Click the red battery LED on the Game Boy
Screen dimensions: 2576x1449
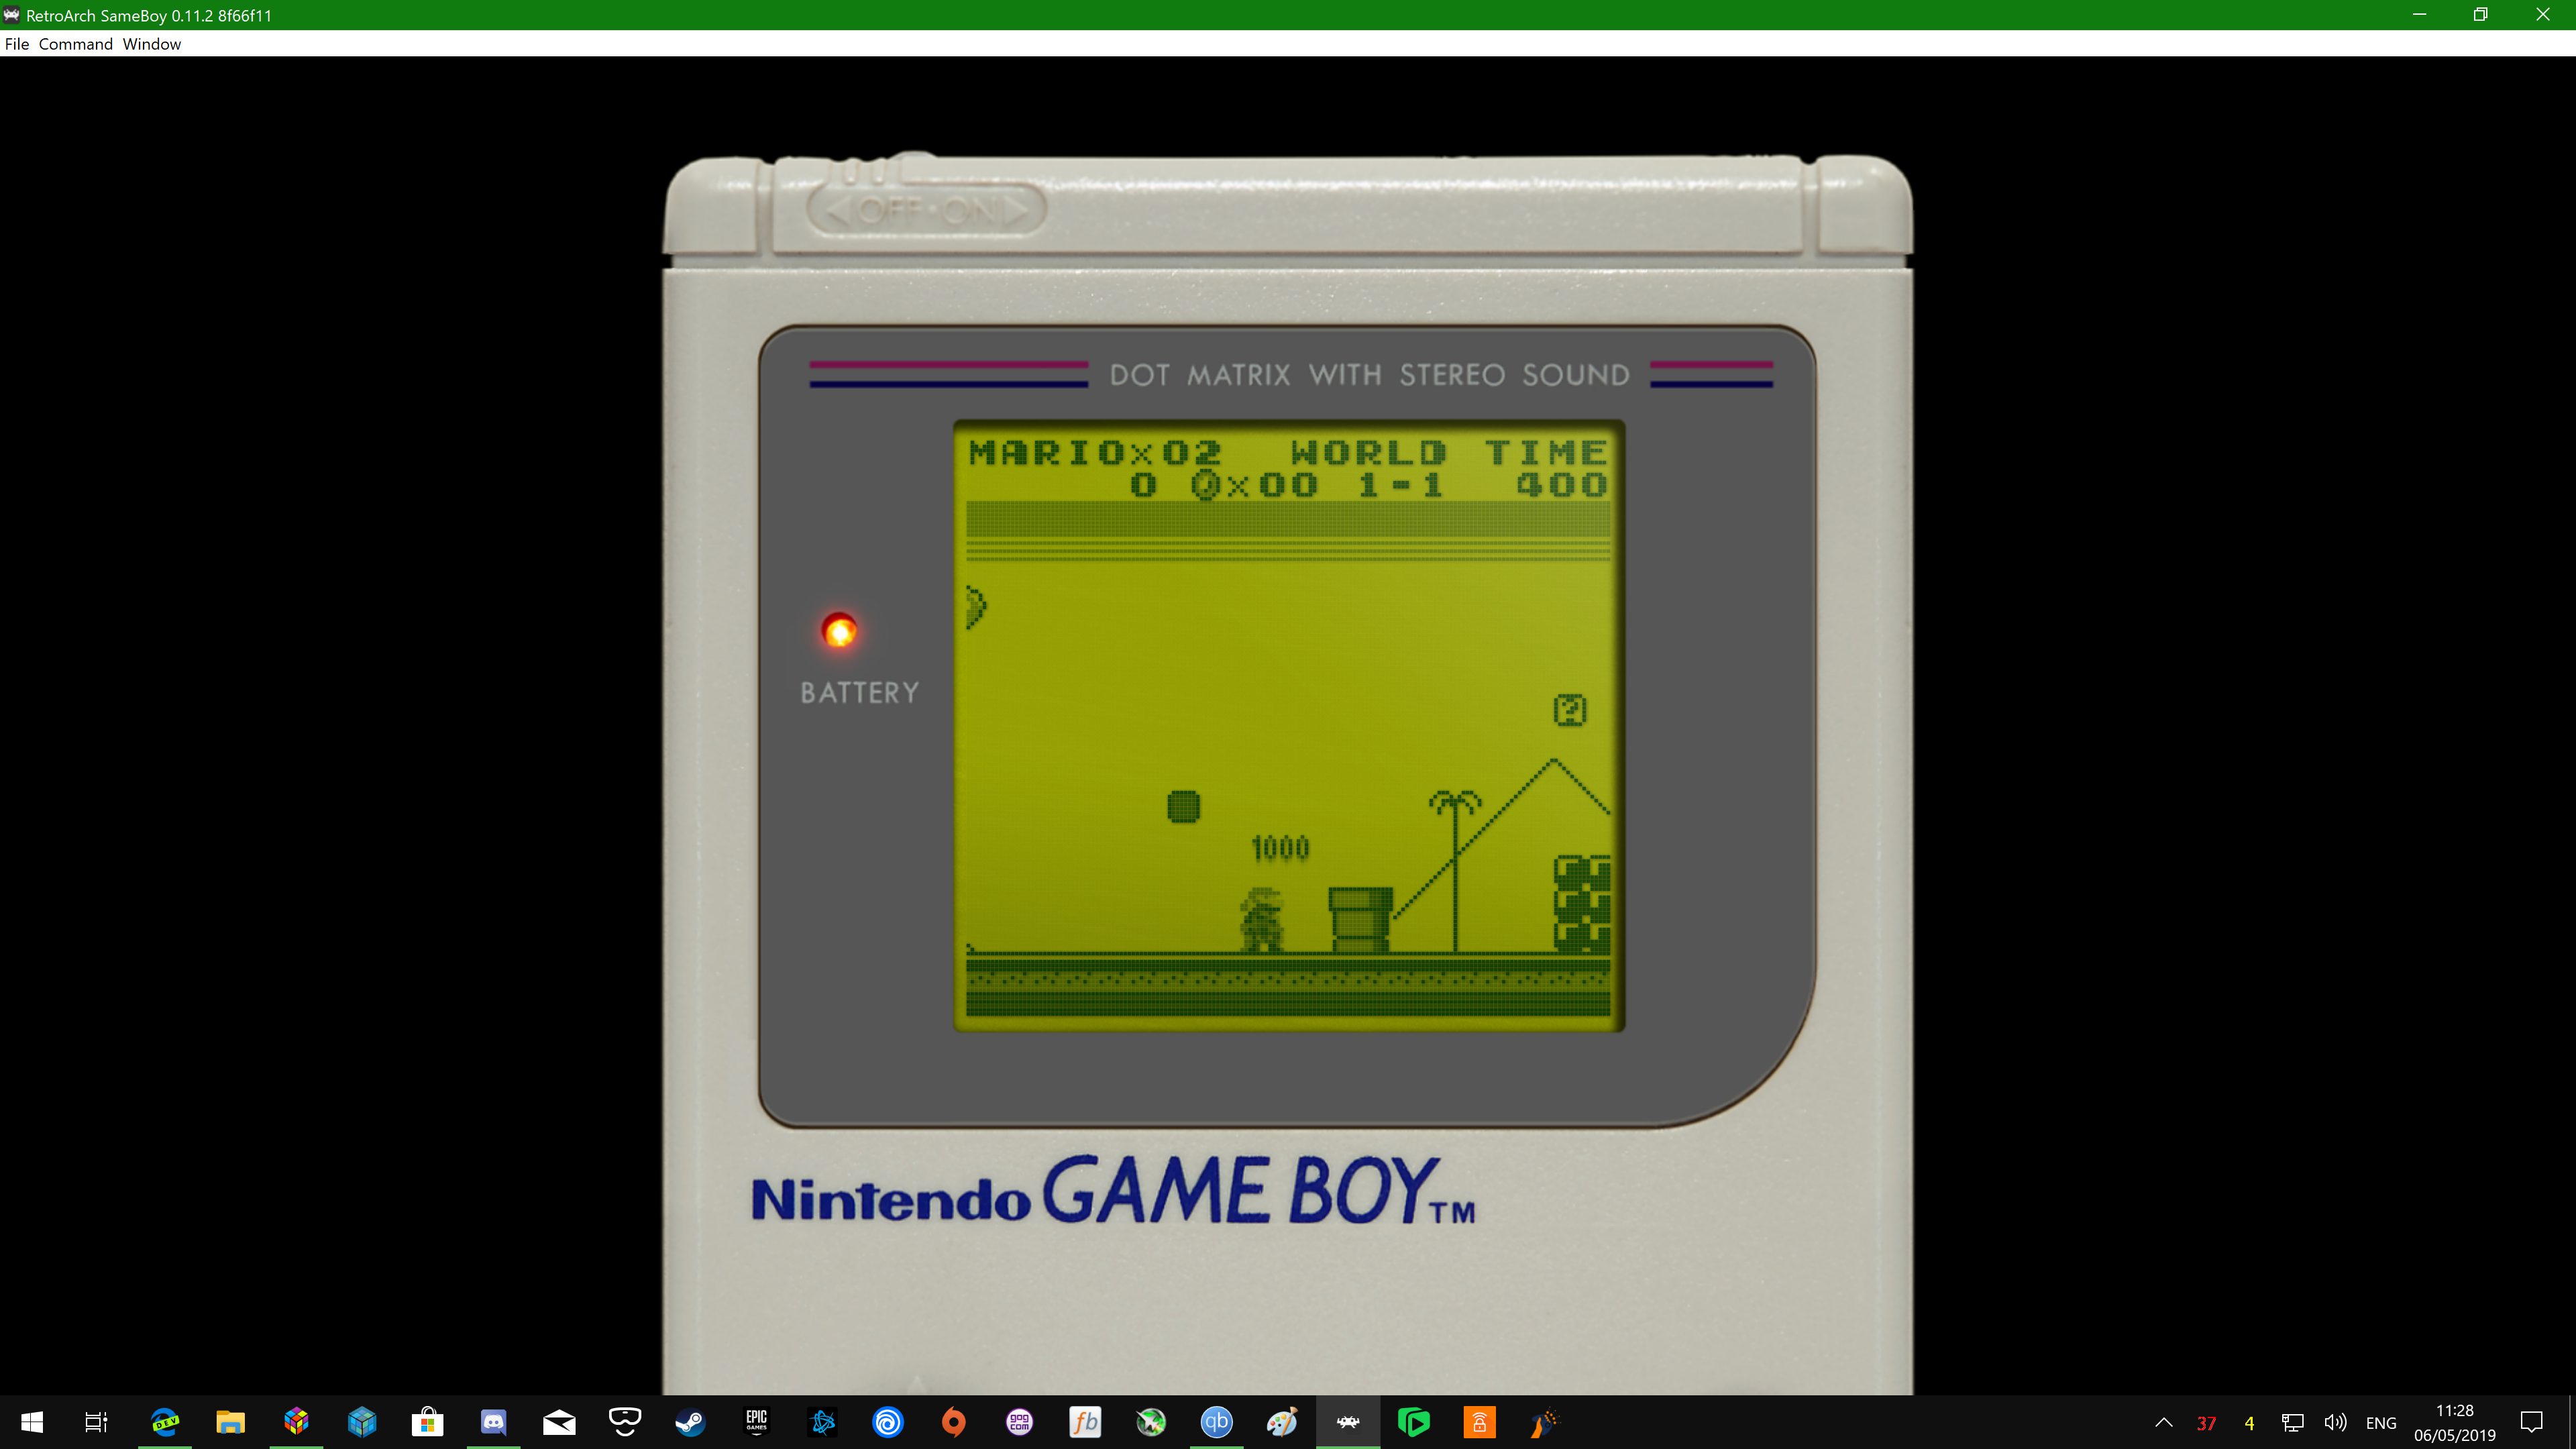click(839, 631)
